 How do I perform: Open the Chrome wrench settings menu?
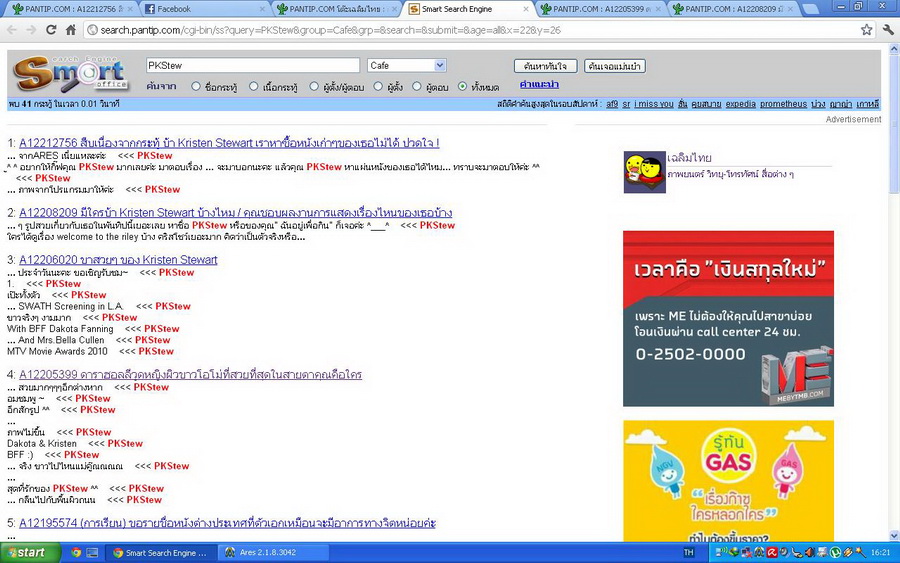888,30
